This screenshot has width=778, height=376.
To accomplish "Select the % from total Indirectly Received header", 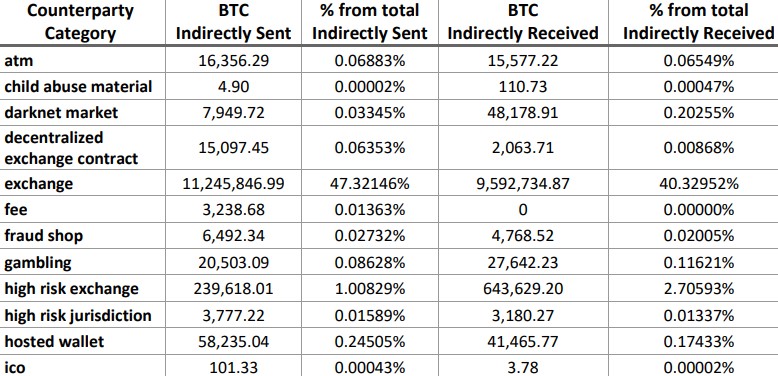I will (x=698, y=22).
